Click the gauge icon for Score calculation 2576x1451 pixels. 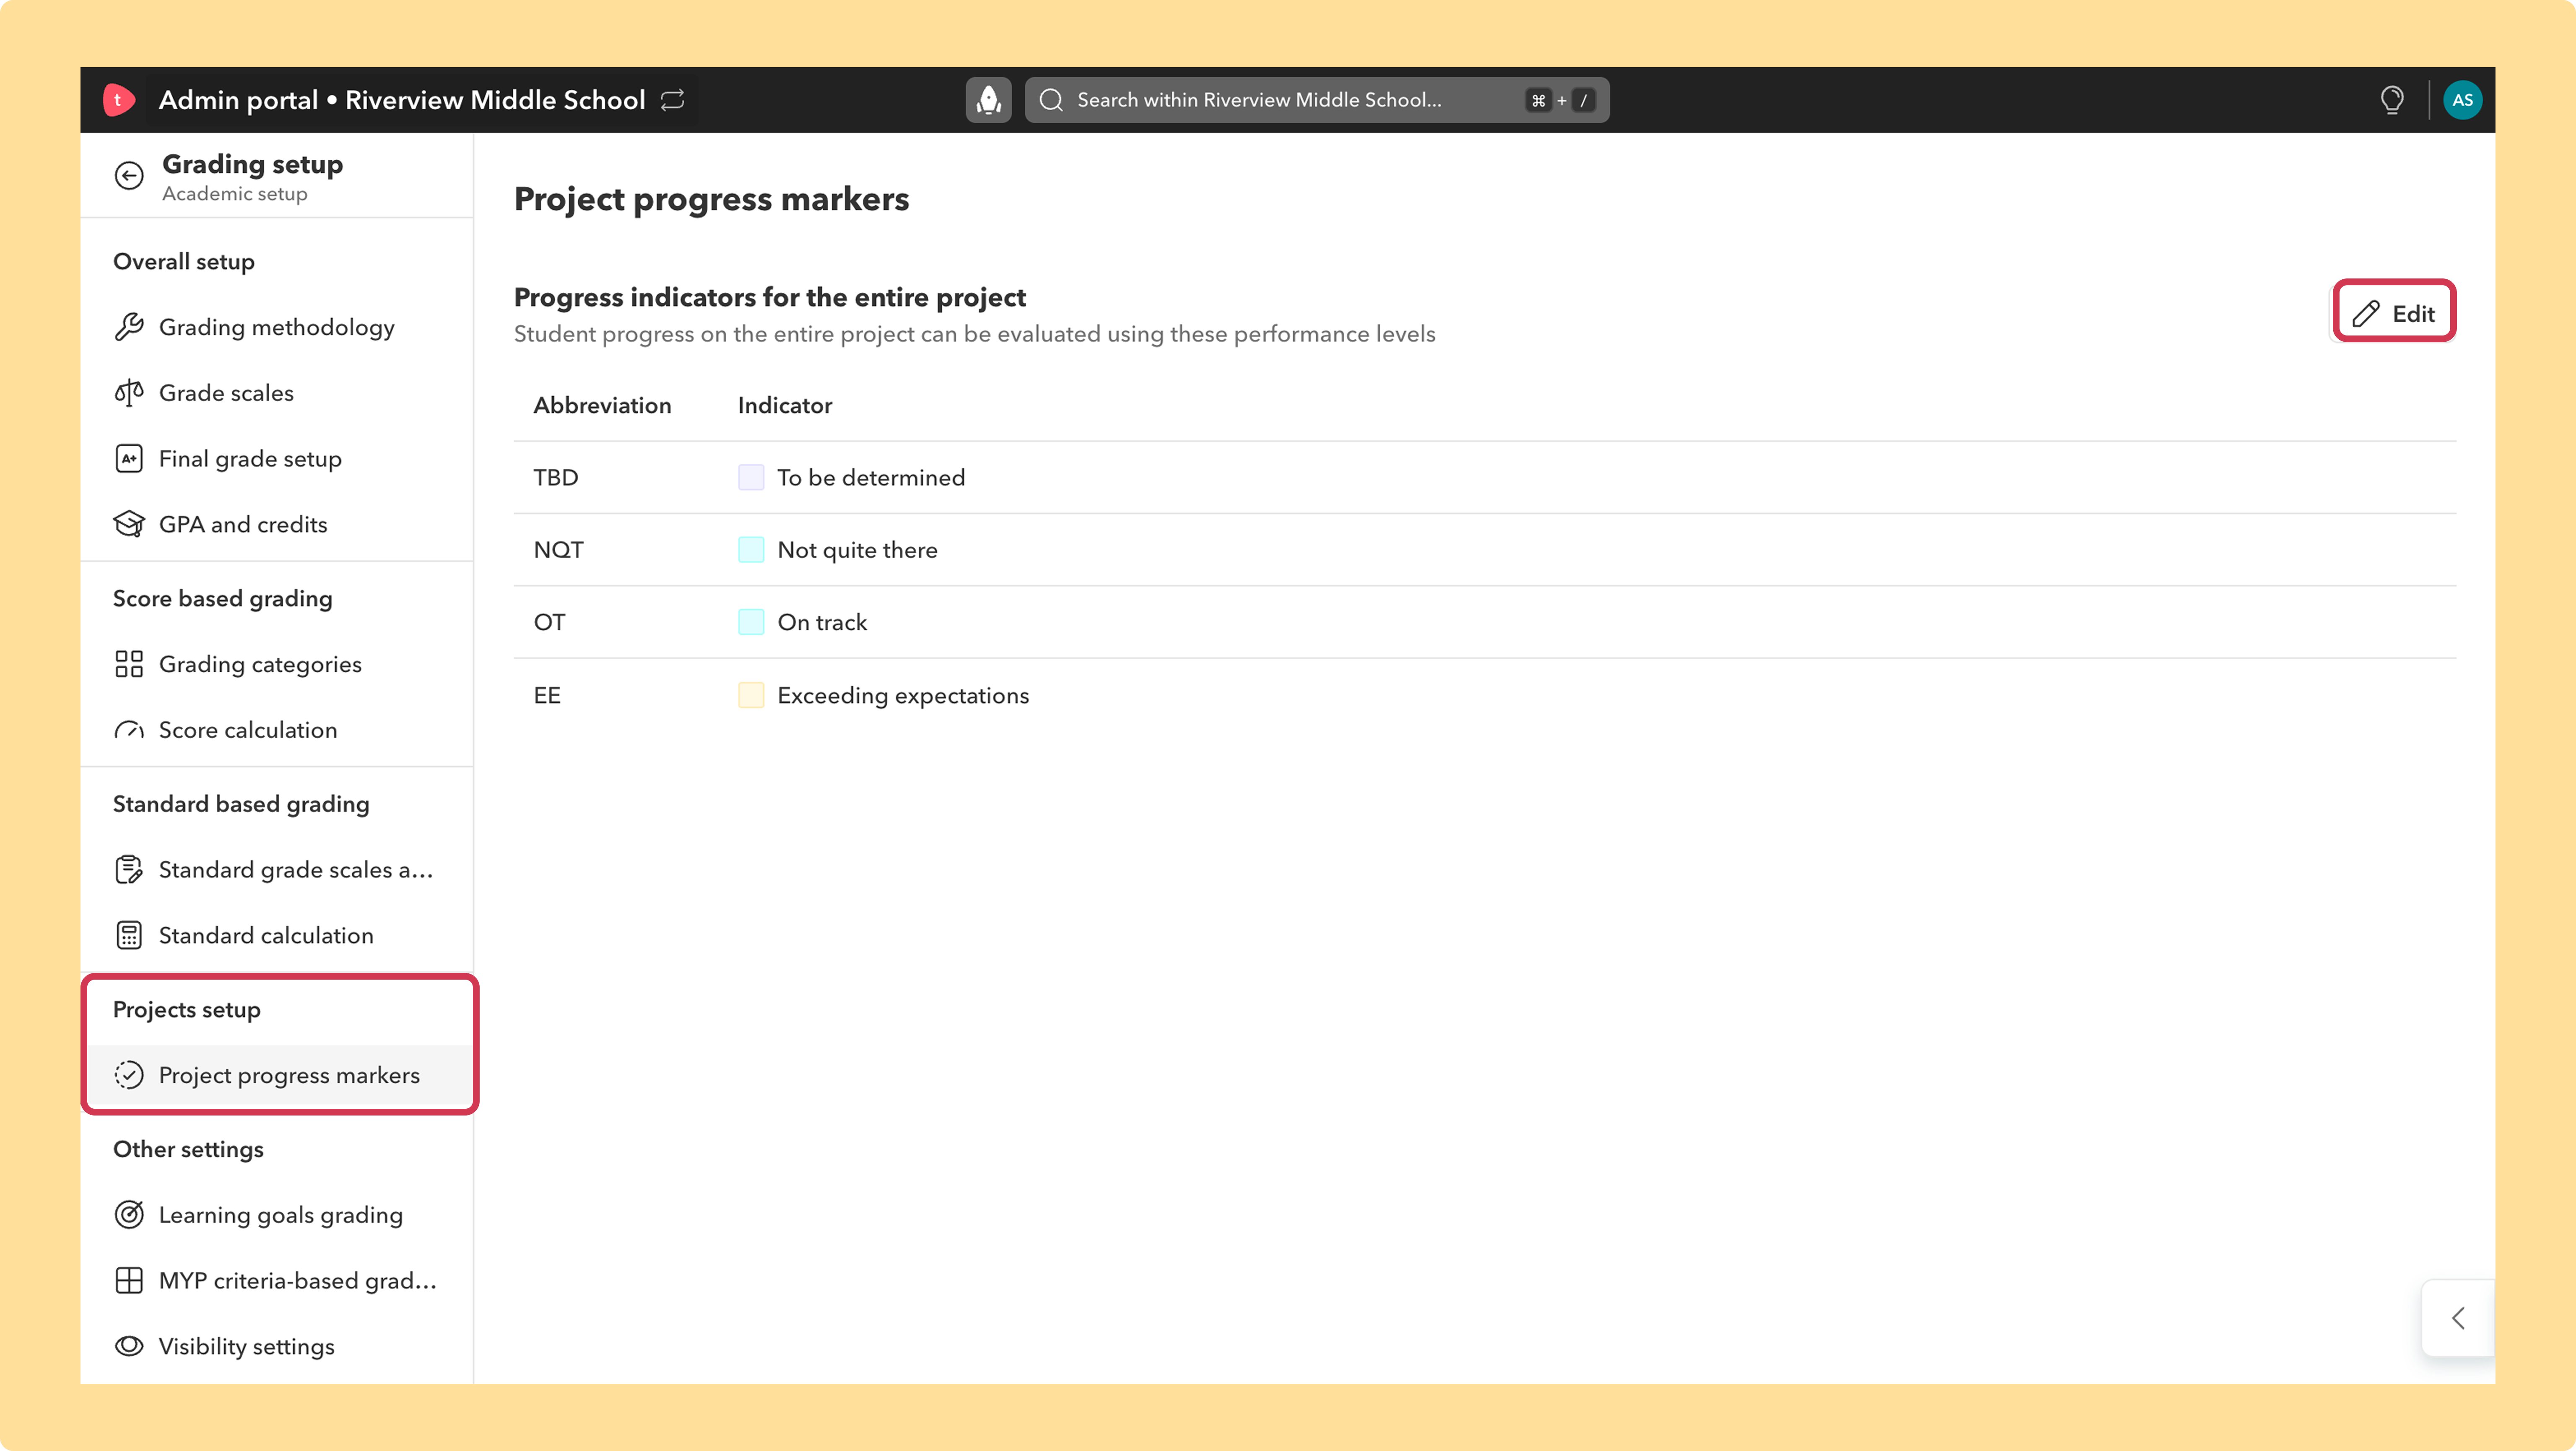click(129, 730)
